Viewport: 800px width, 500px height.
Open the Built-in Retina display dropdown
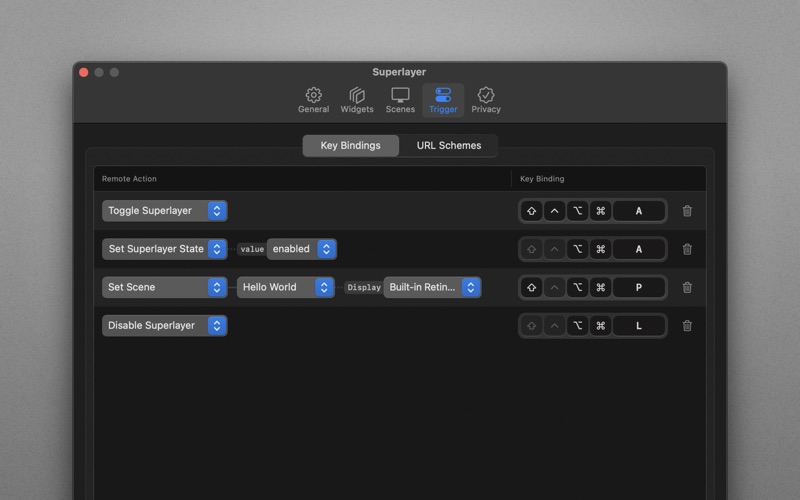click(432, 287)
